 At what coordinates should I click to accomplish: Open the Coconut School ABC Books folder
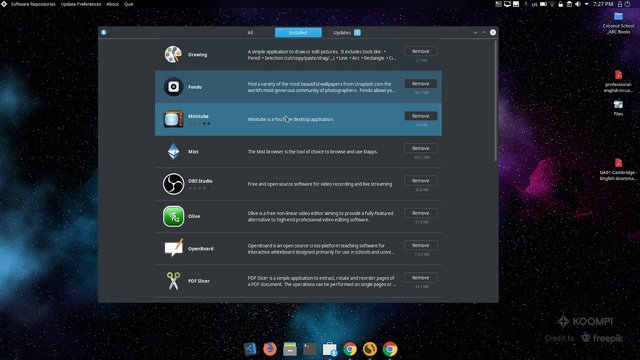pyautogui.click(x=618, y=23)
